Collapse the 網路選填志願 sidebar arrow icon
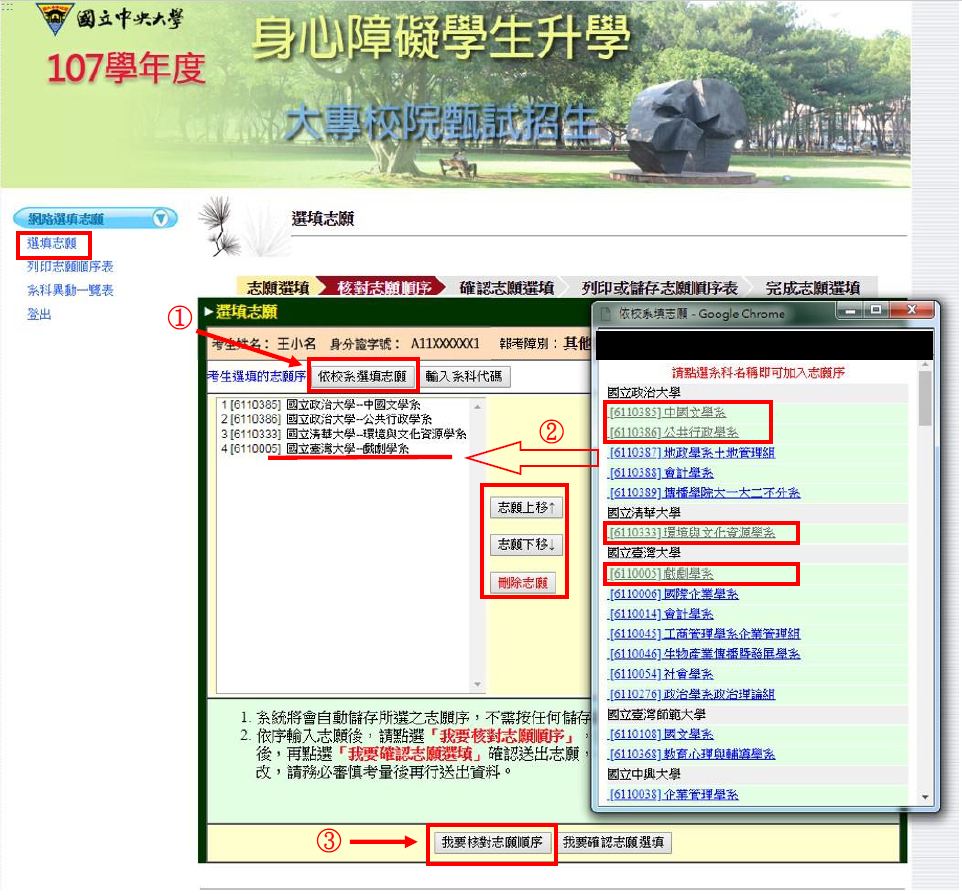This screenshot has width=962, height=895. 161,218
